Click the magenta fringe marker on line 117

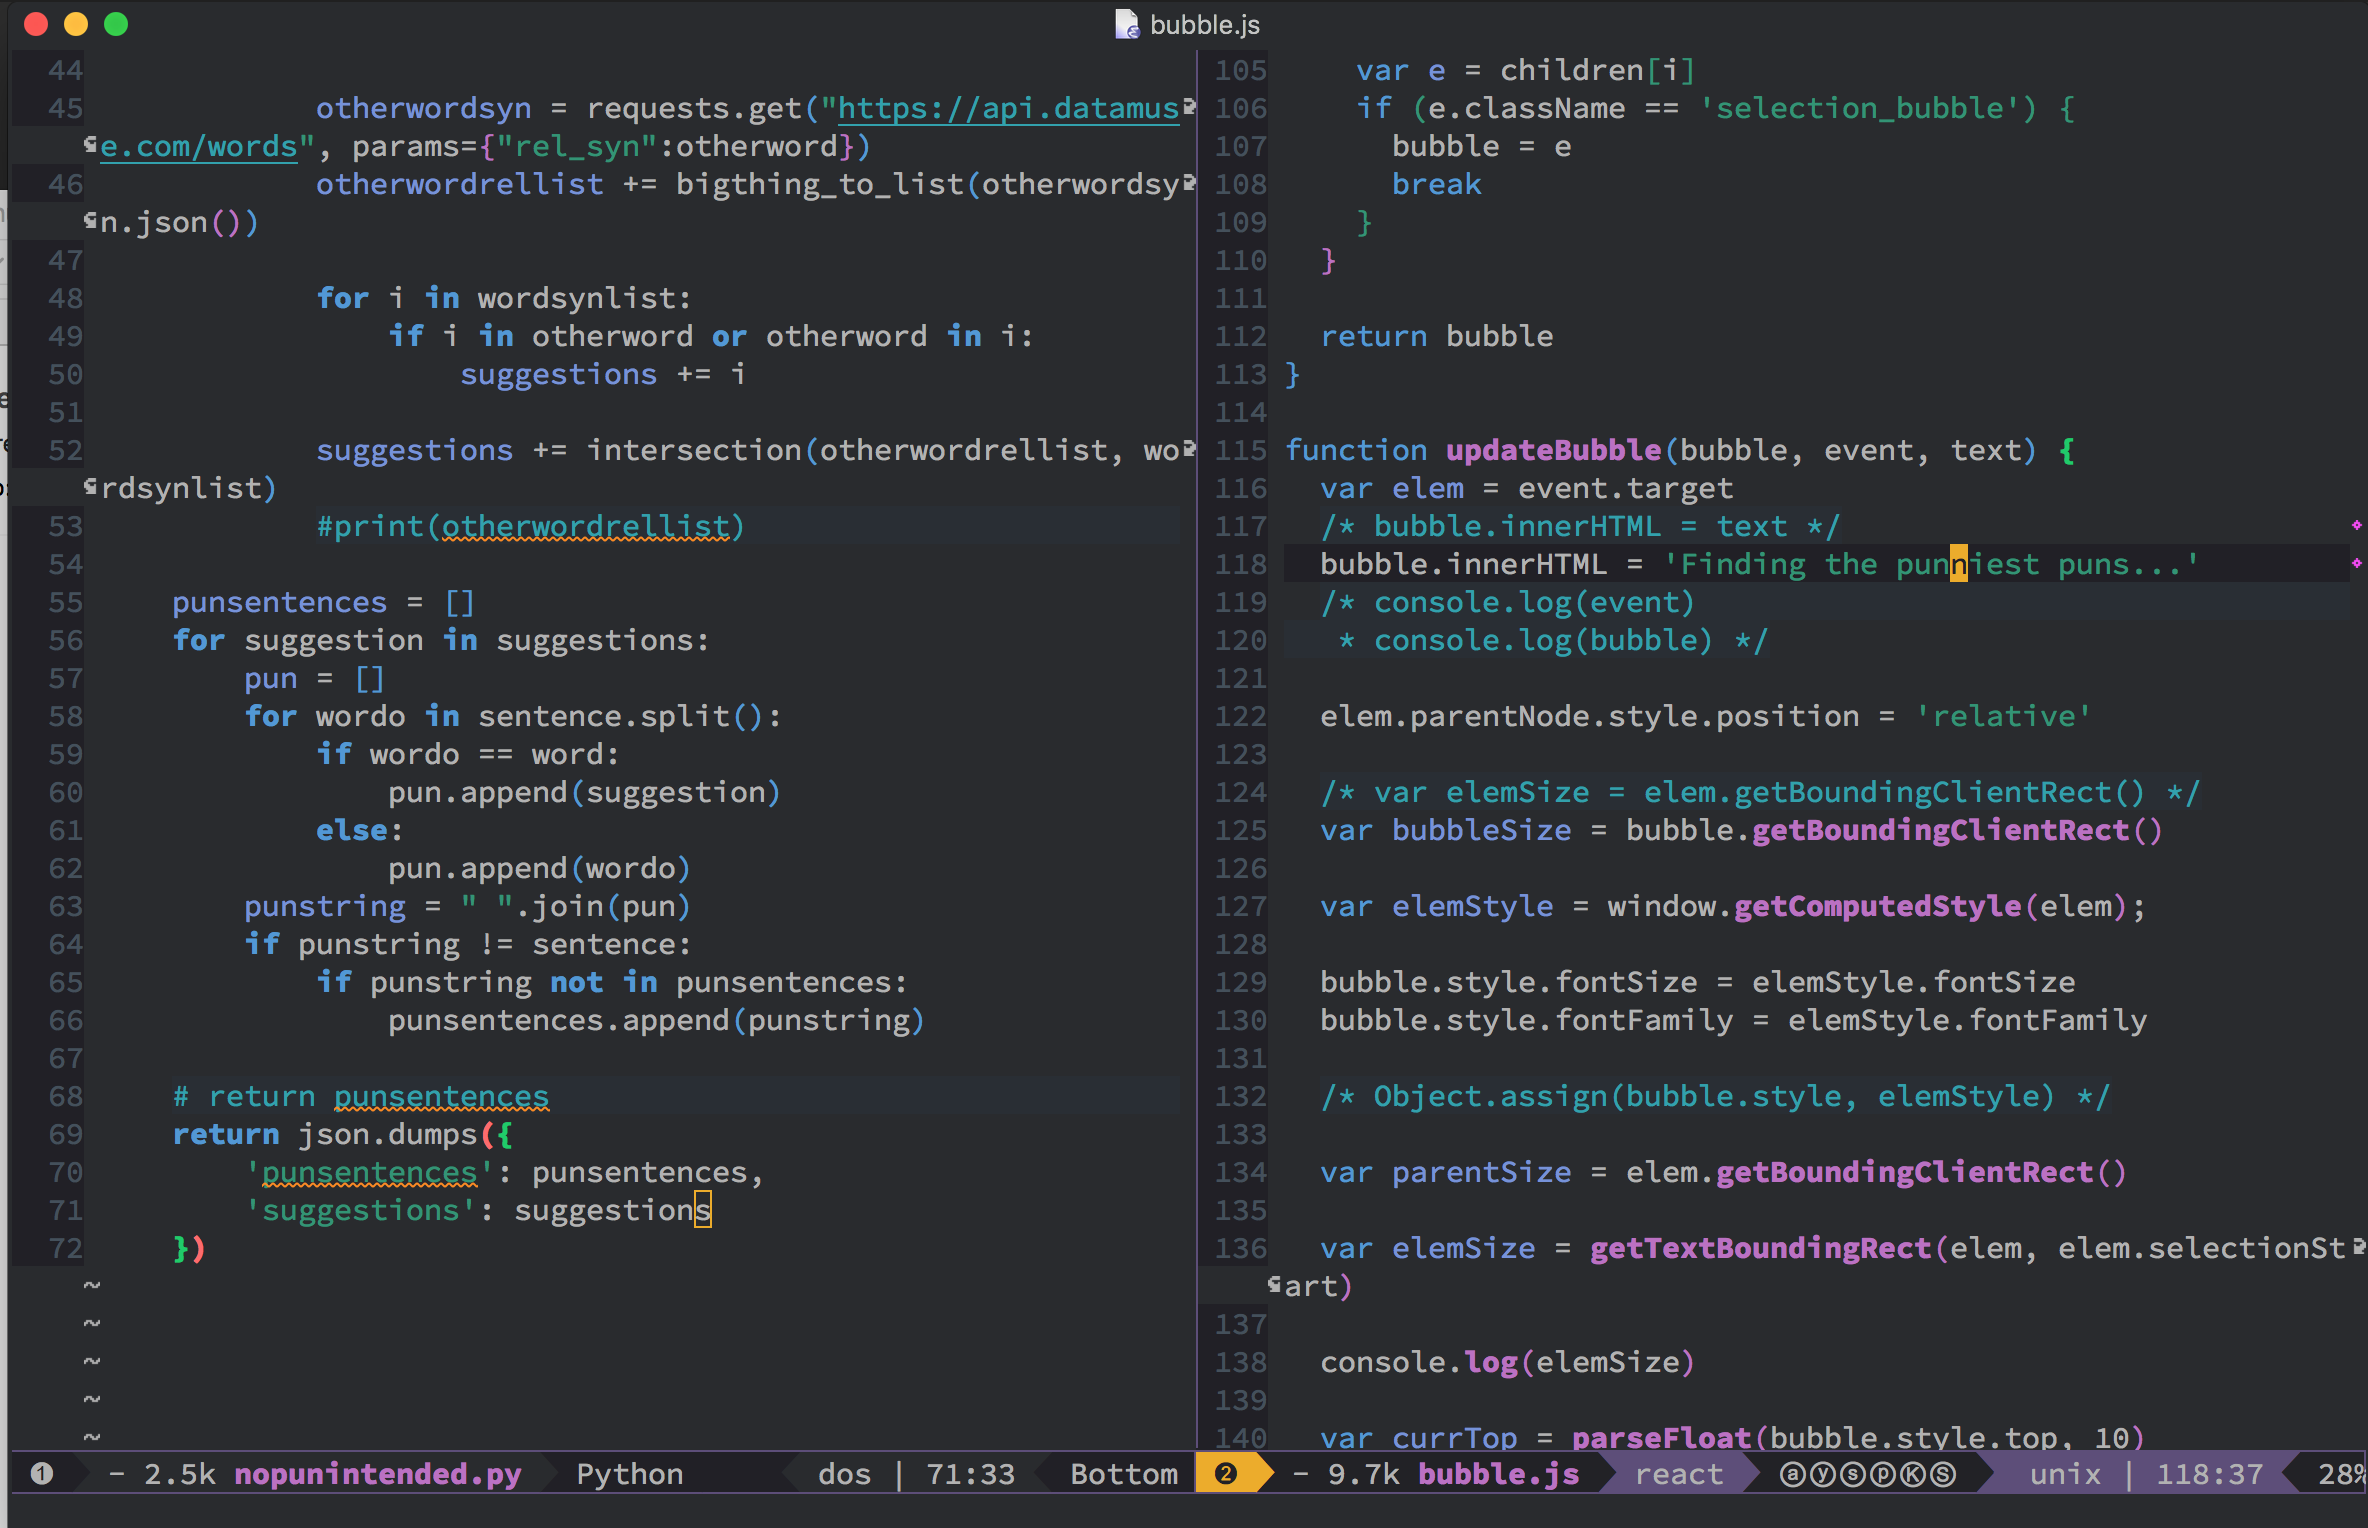click(2356, 525)
